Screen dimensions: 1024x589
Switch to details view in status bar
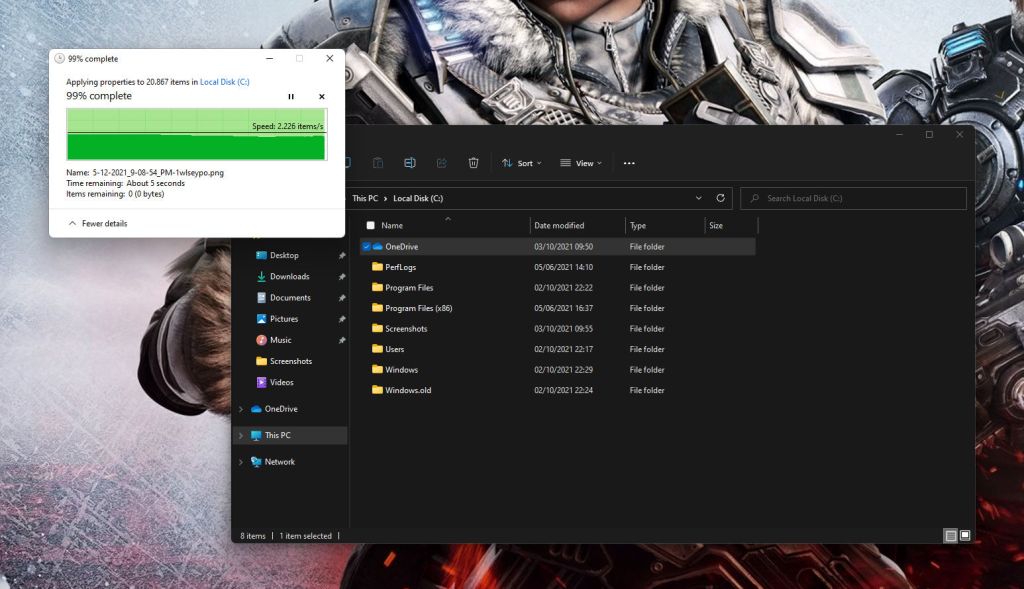[950, 536]
